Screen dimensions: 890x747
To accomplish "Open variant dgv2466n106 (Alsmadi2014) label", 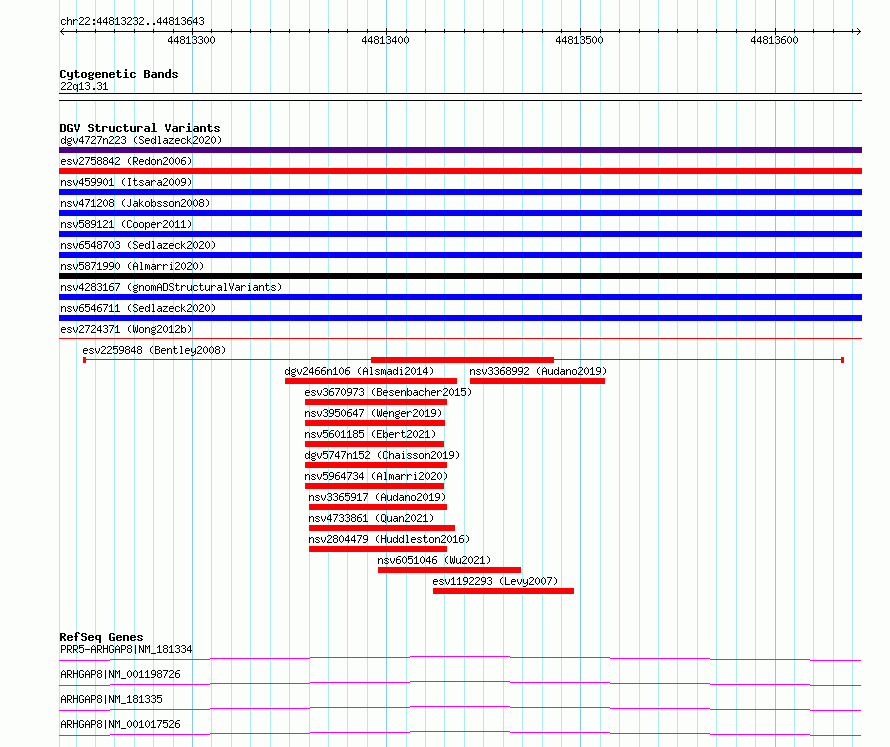I will click(x=359, y=371).
